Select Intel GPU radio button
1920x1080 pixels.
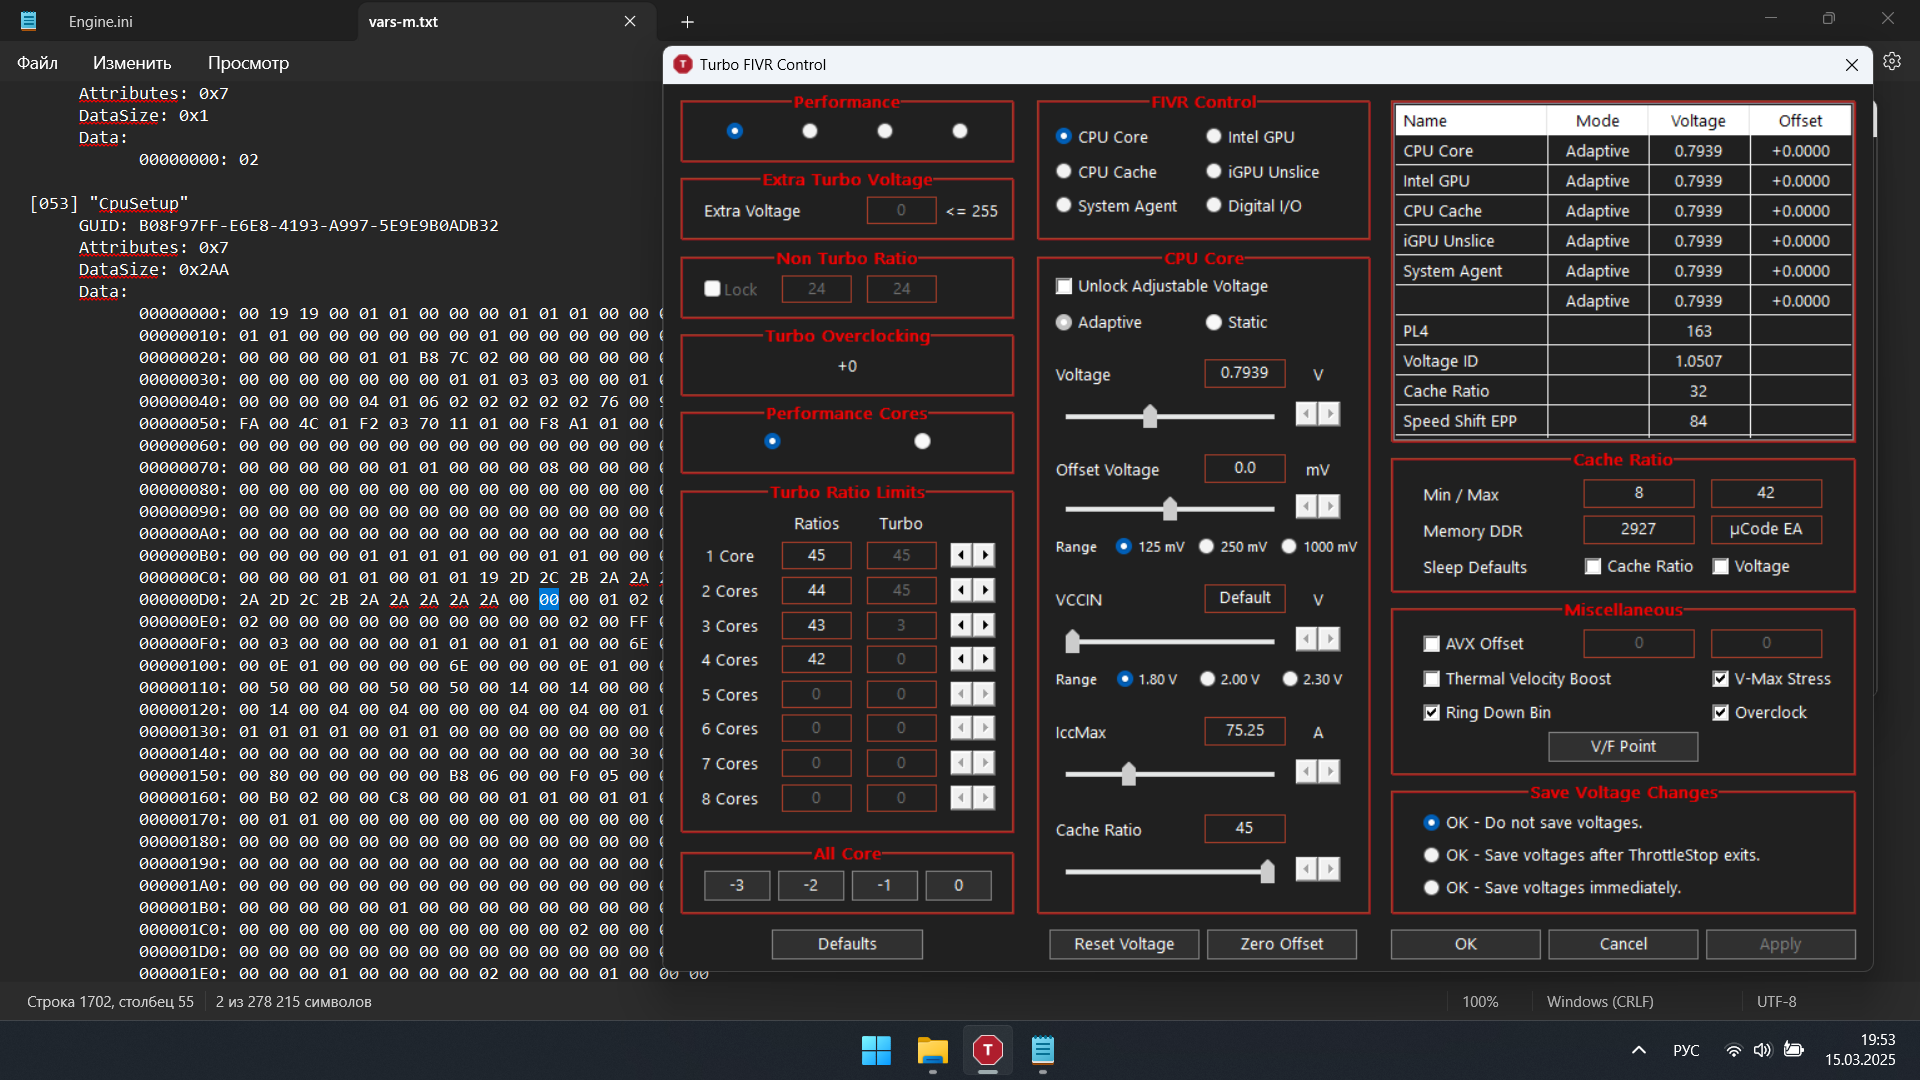[x=1214, y=137]
